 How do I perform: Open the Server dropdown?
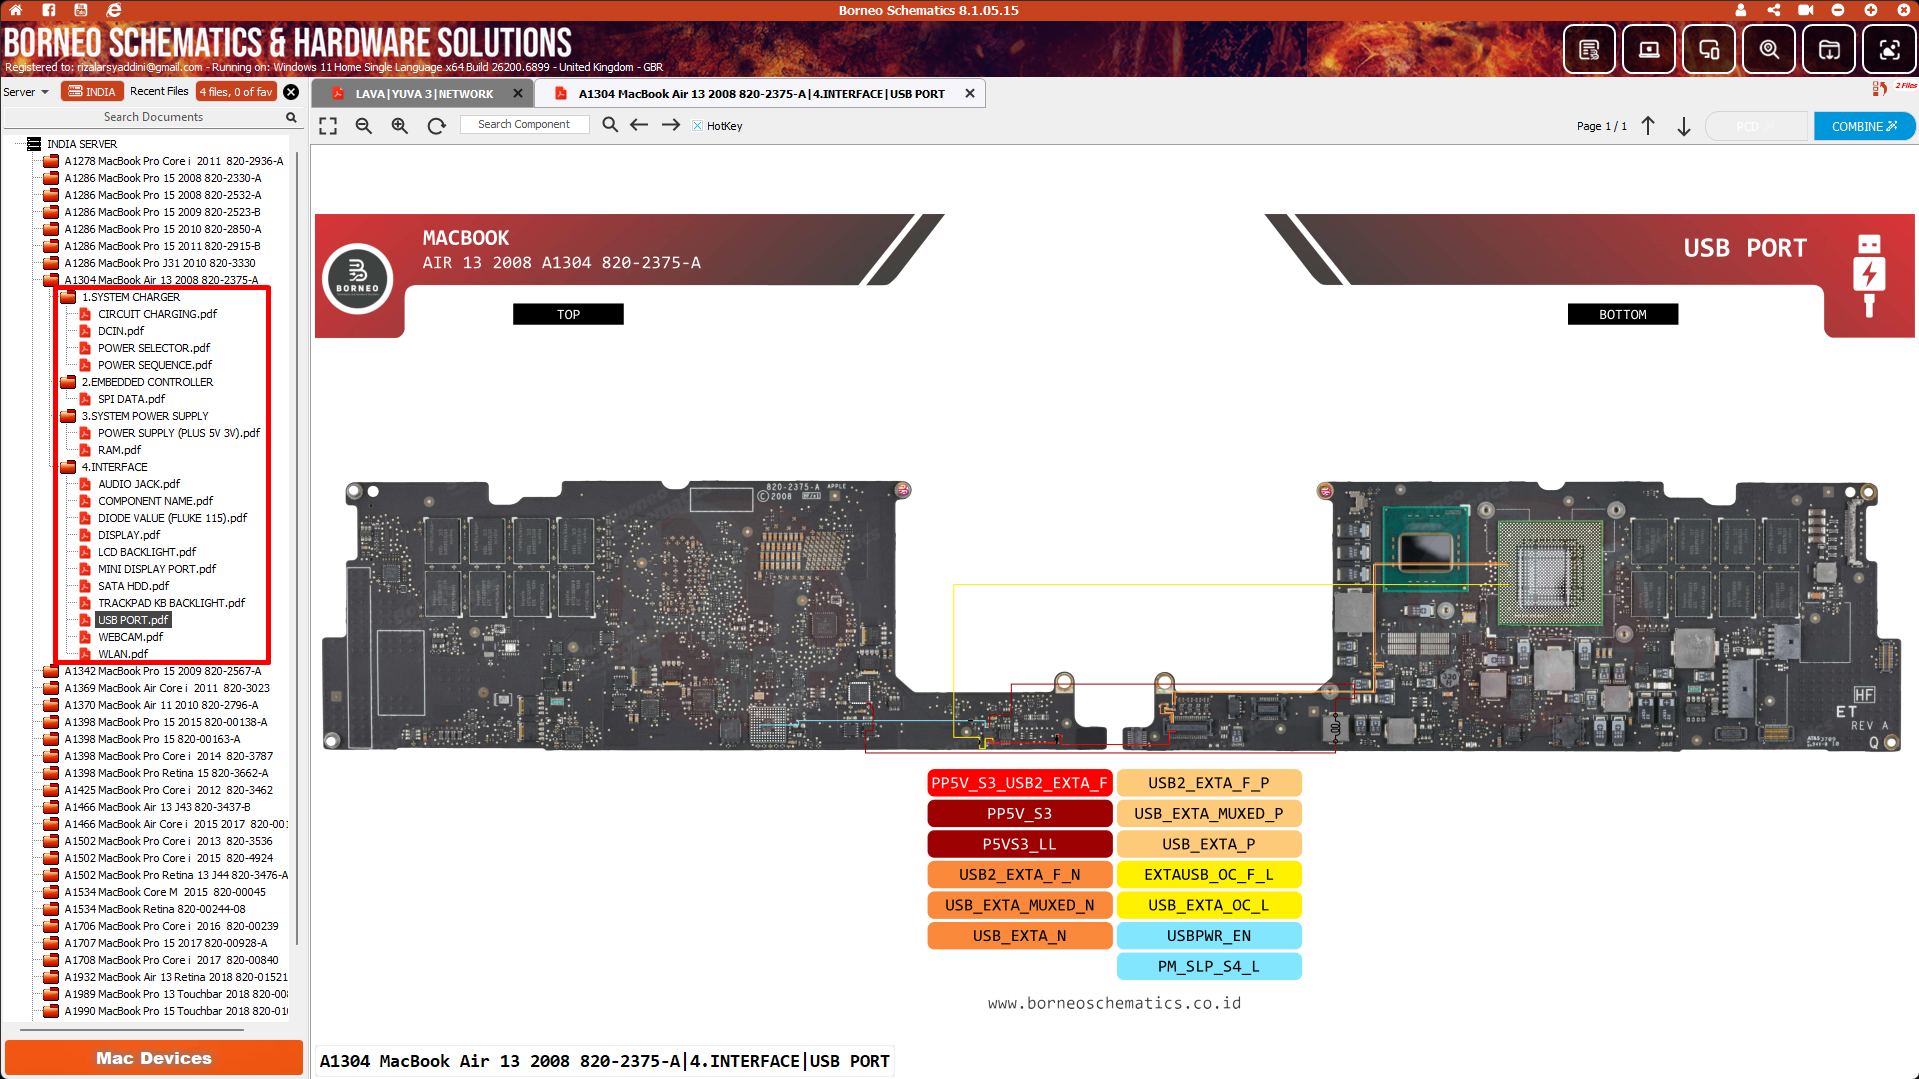pos(26,92)
